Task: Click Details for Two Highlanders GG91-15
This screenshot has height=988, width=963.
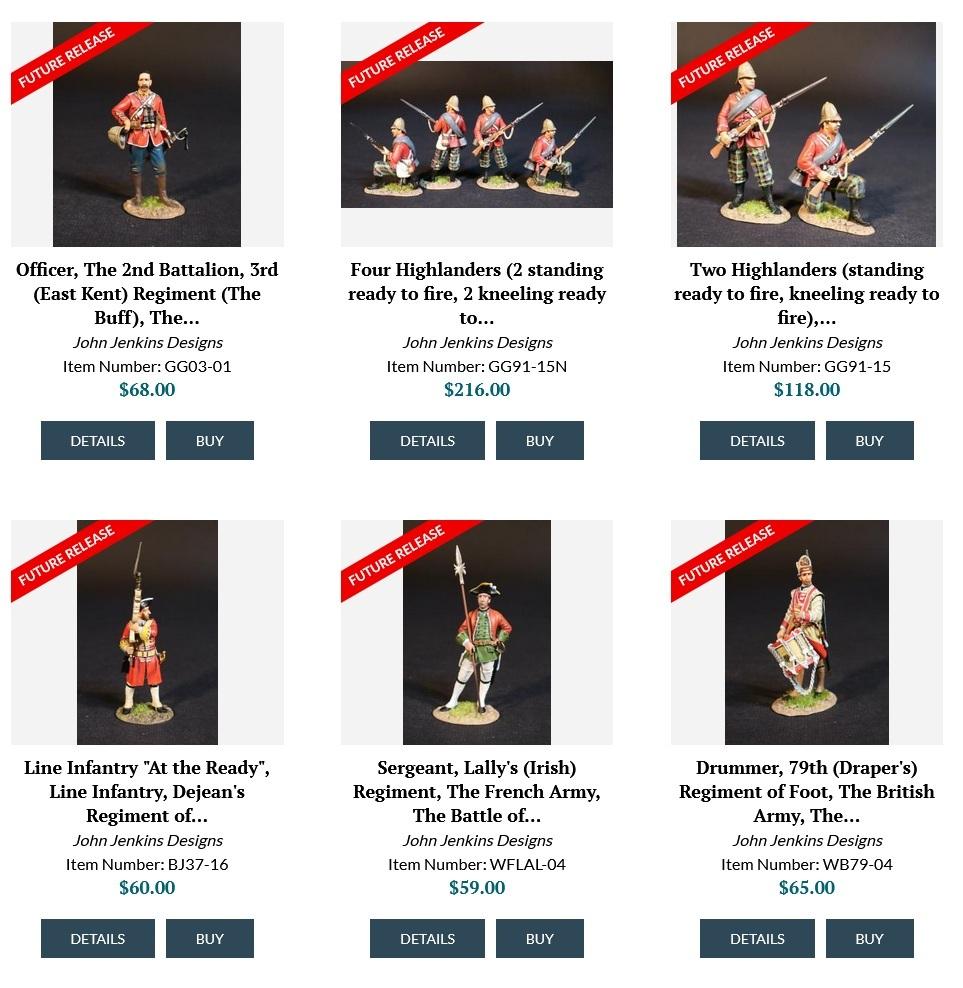Action: click(x=757, y=440)
